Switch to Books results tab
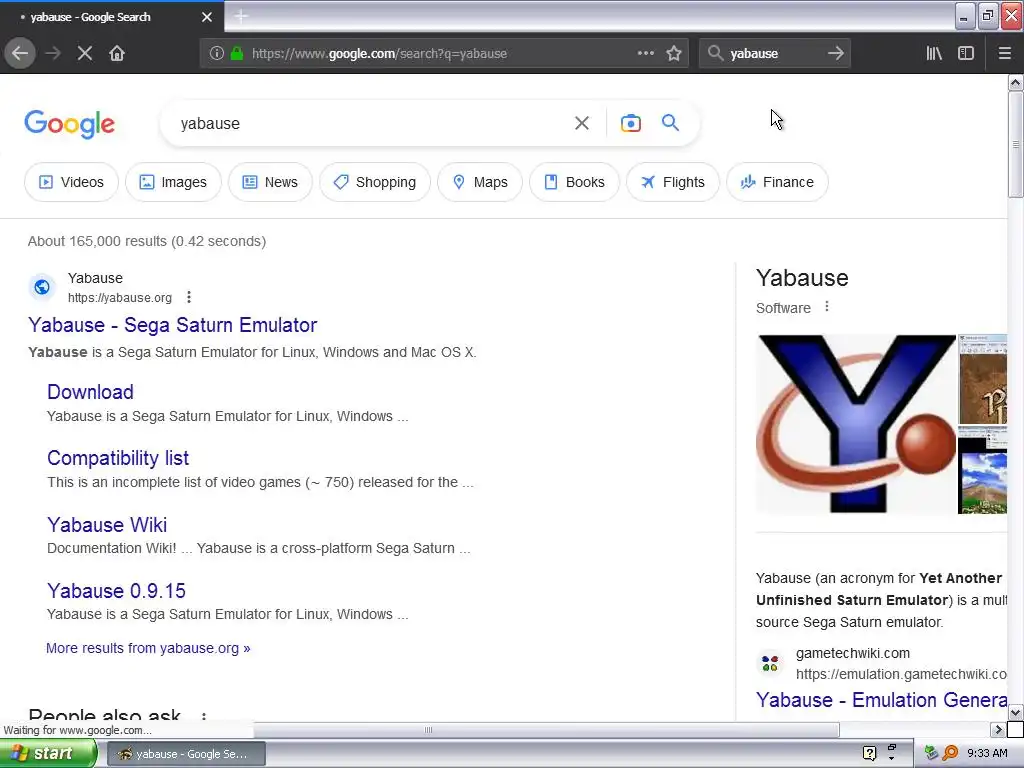The width and height of the screenshot is (1024, 768). (x=574, y=182)
